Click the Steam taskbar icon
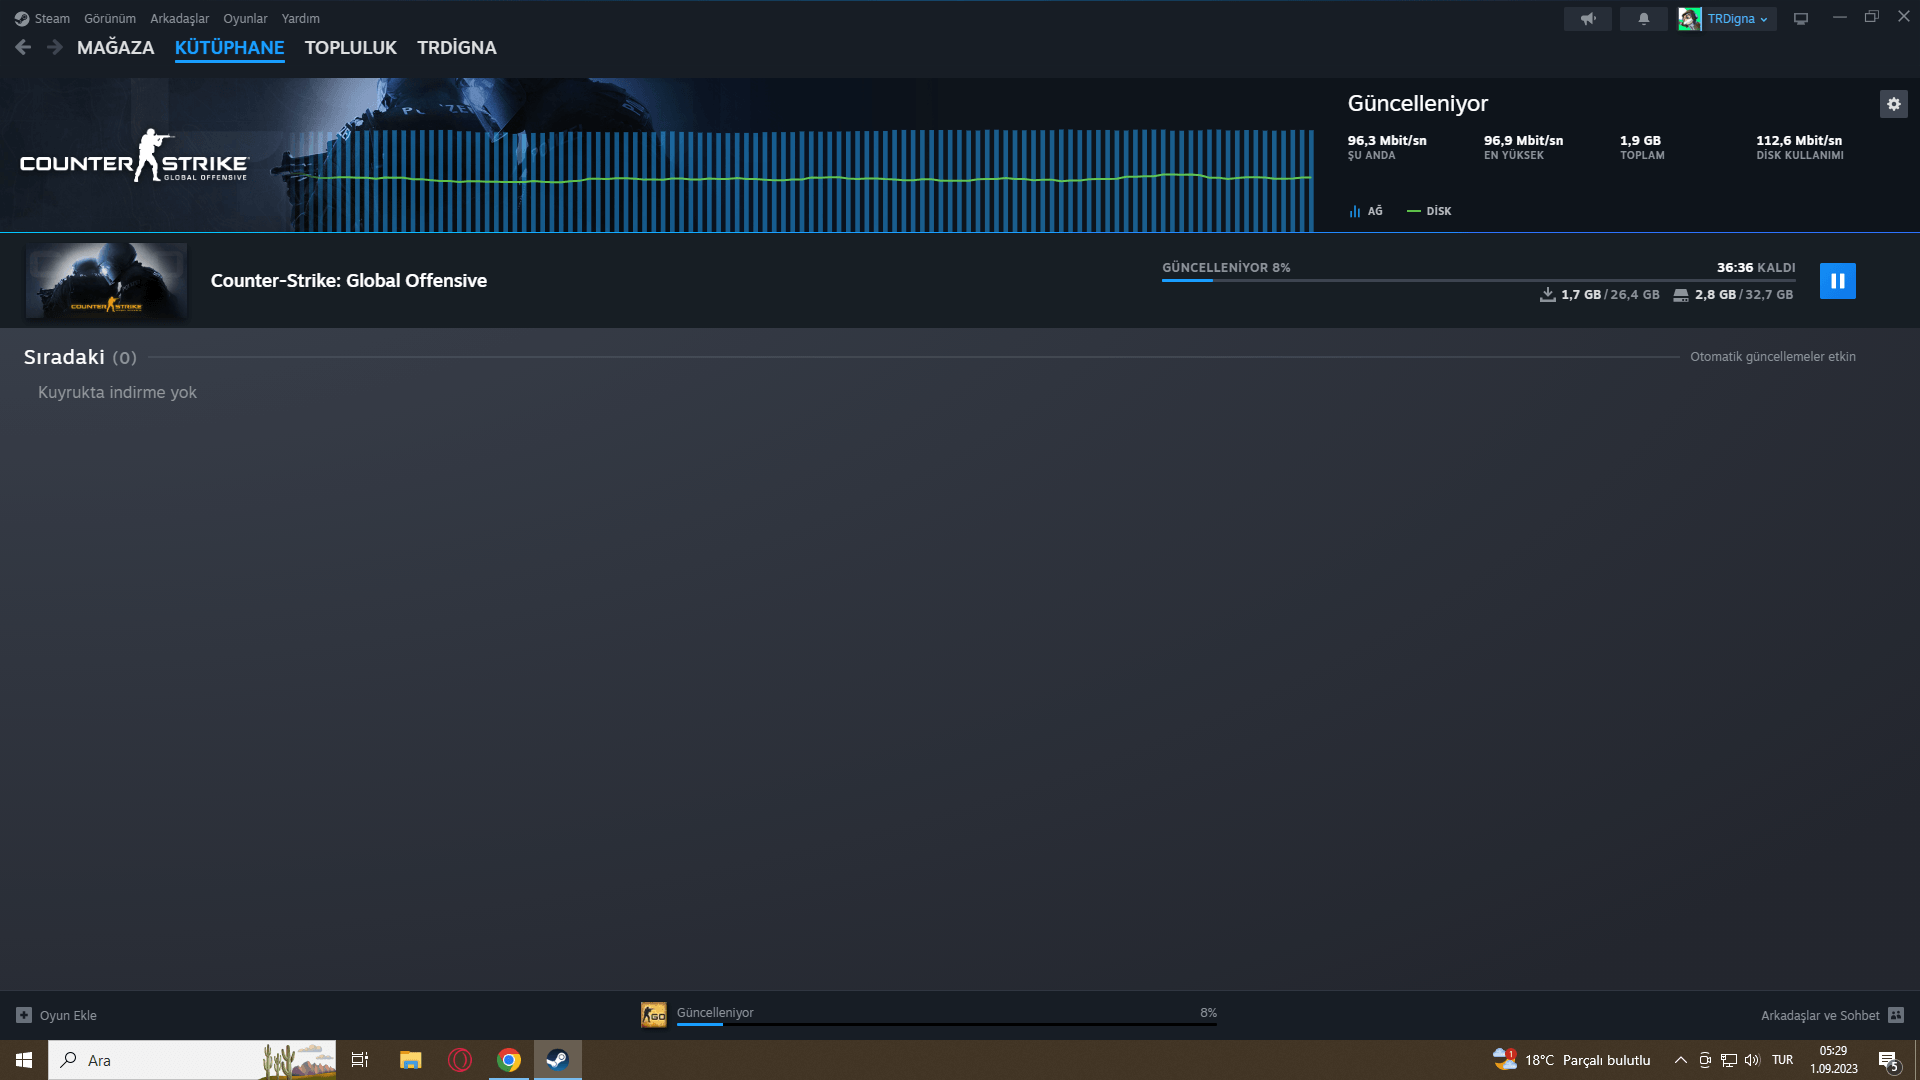The image size is (1920, 1080). (558, 1060)
